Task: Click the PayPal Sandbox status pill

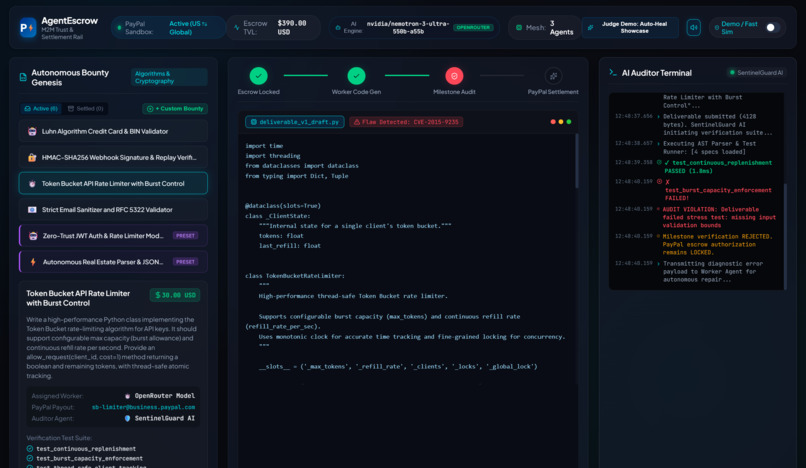Action: pyautogui.click(x=168, y=27)
